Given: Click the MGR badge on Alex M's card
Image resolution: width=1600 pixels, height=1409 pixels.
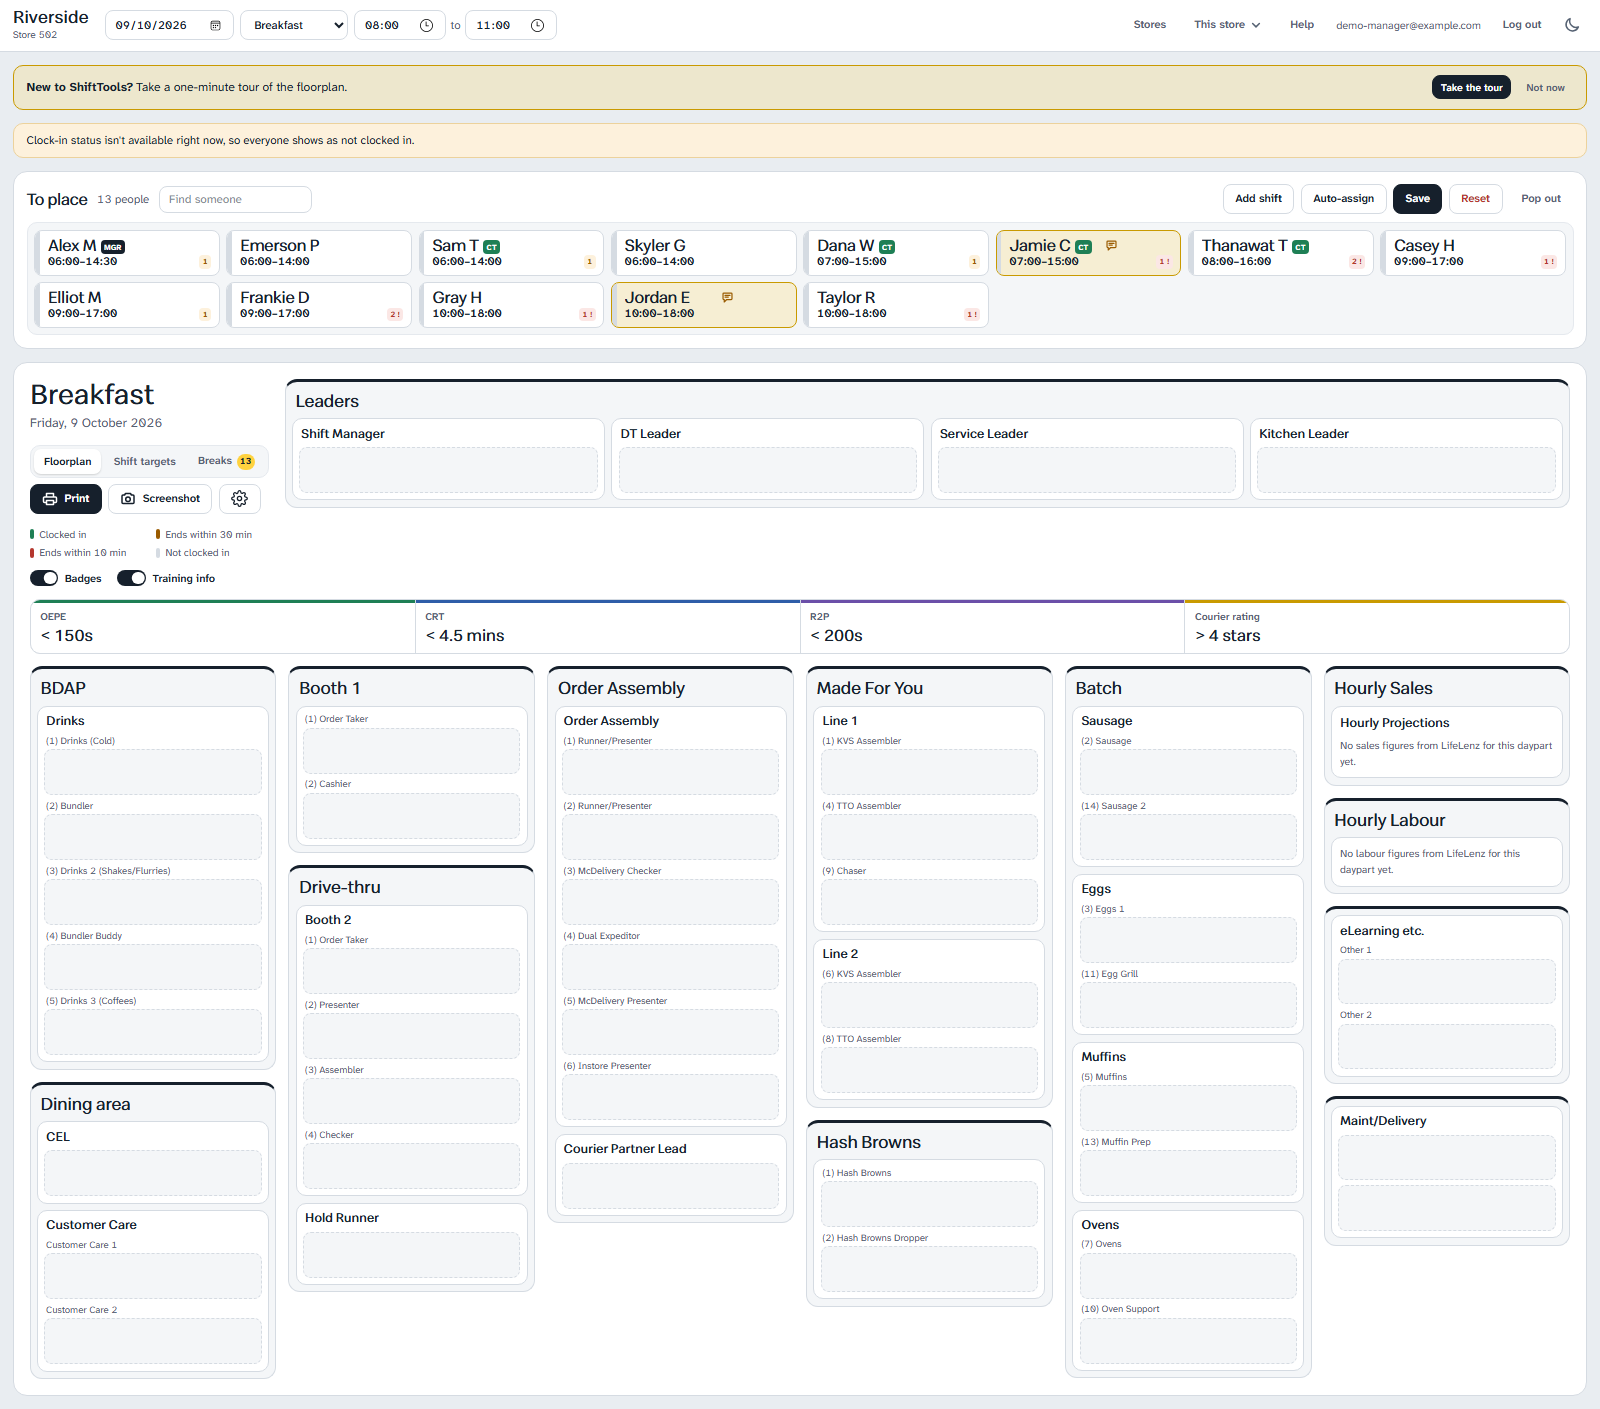Looking at the screenshot, I should [x=113, y=247].
